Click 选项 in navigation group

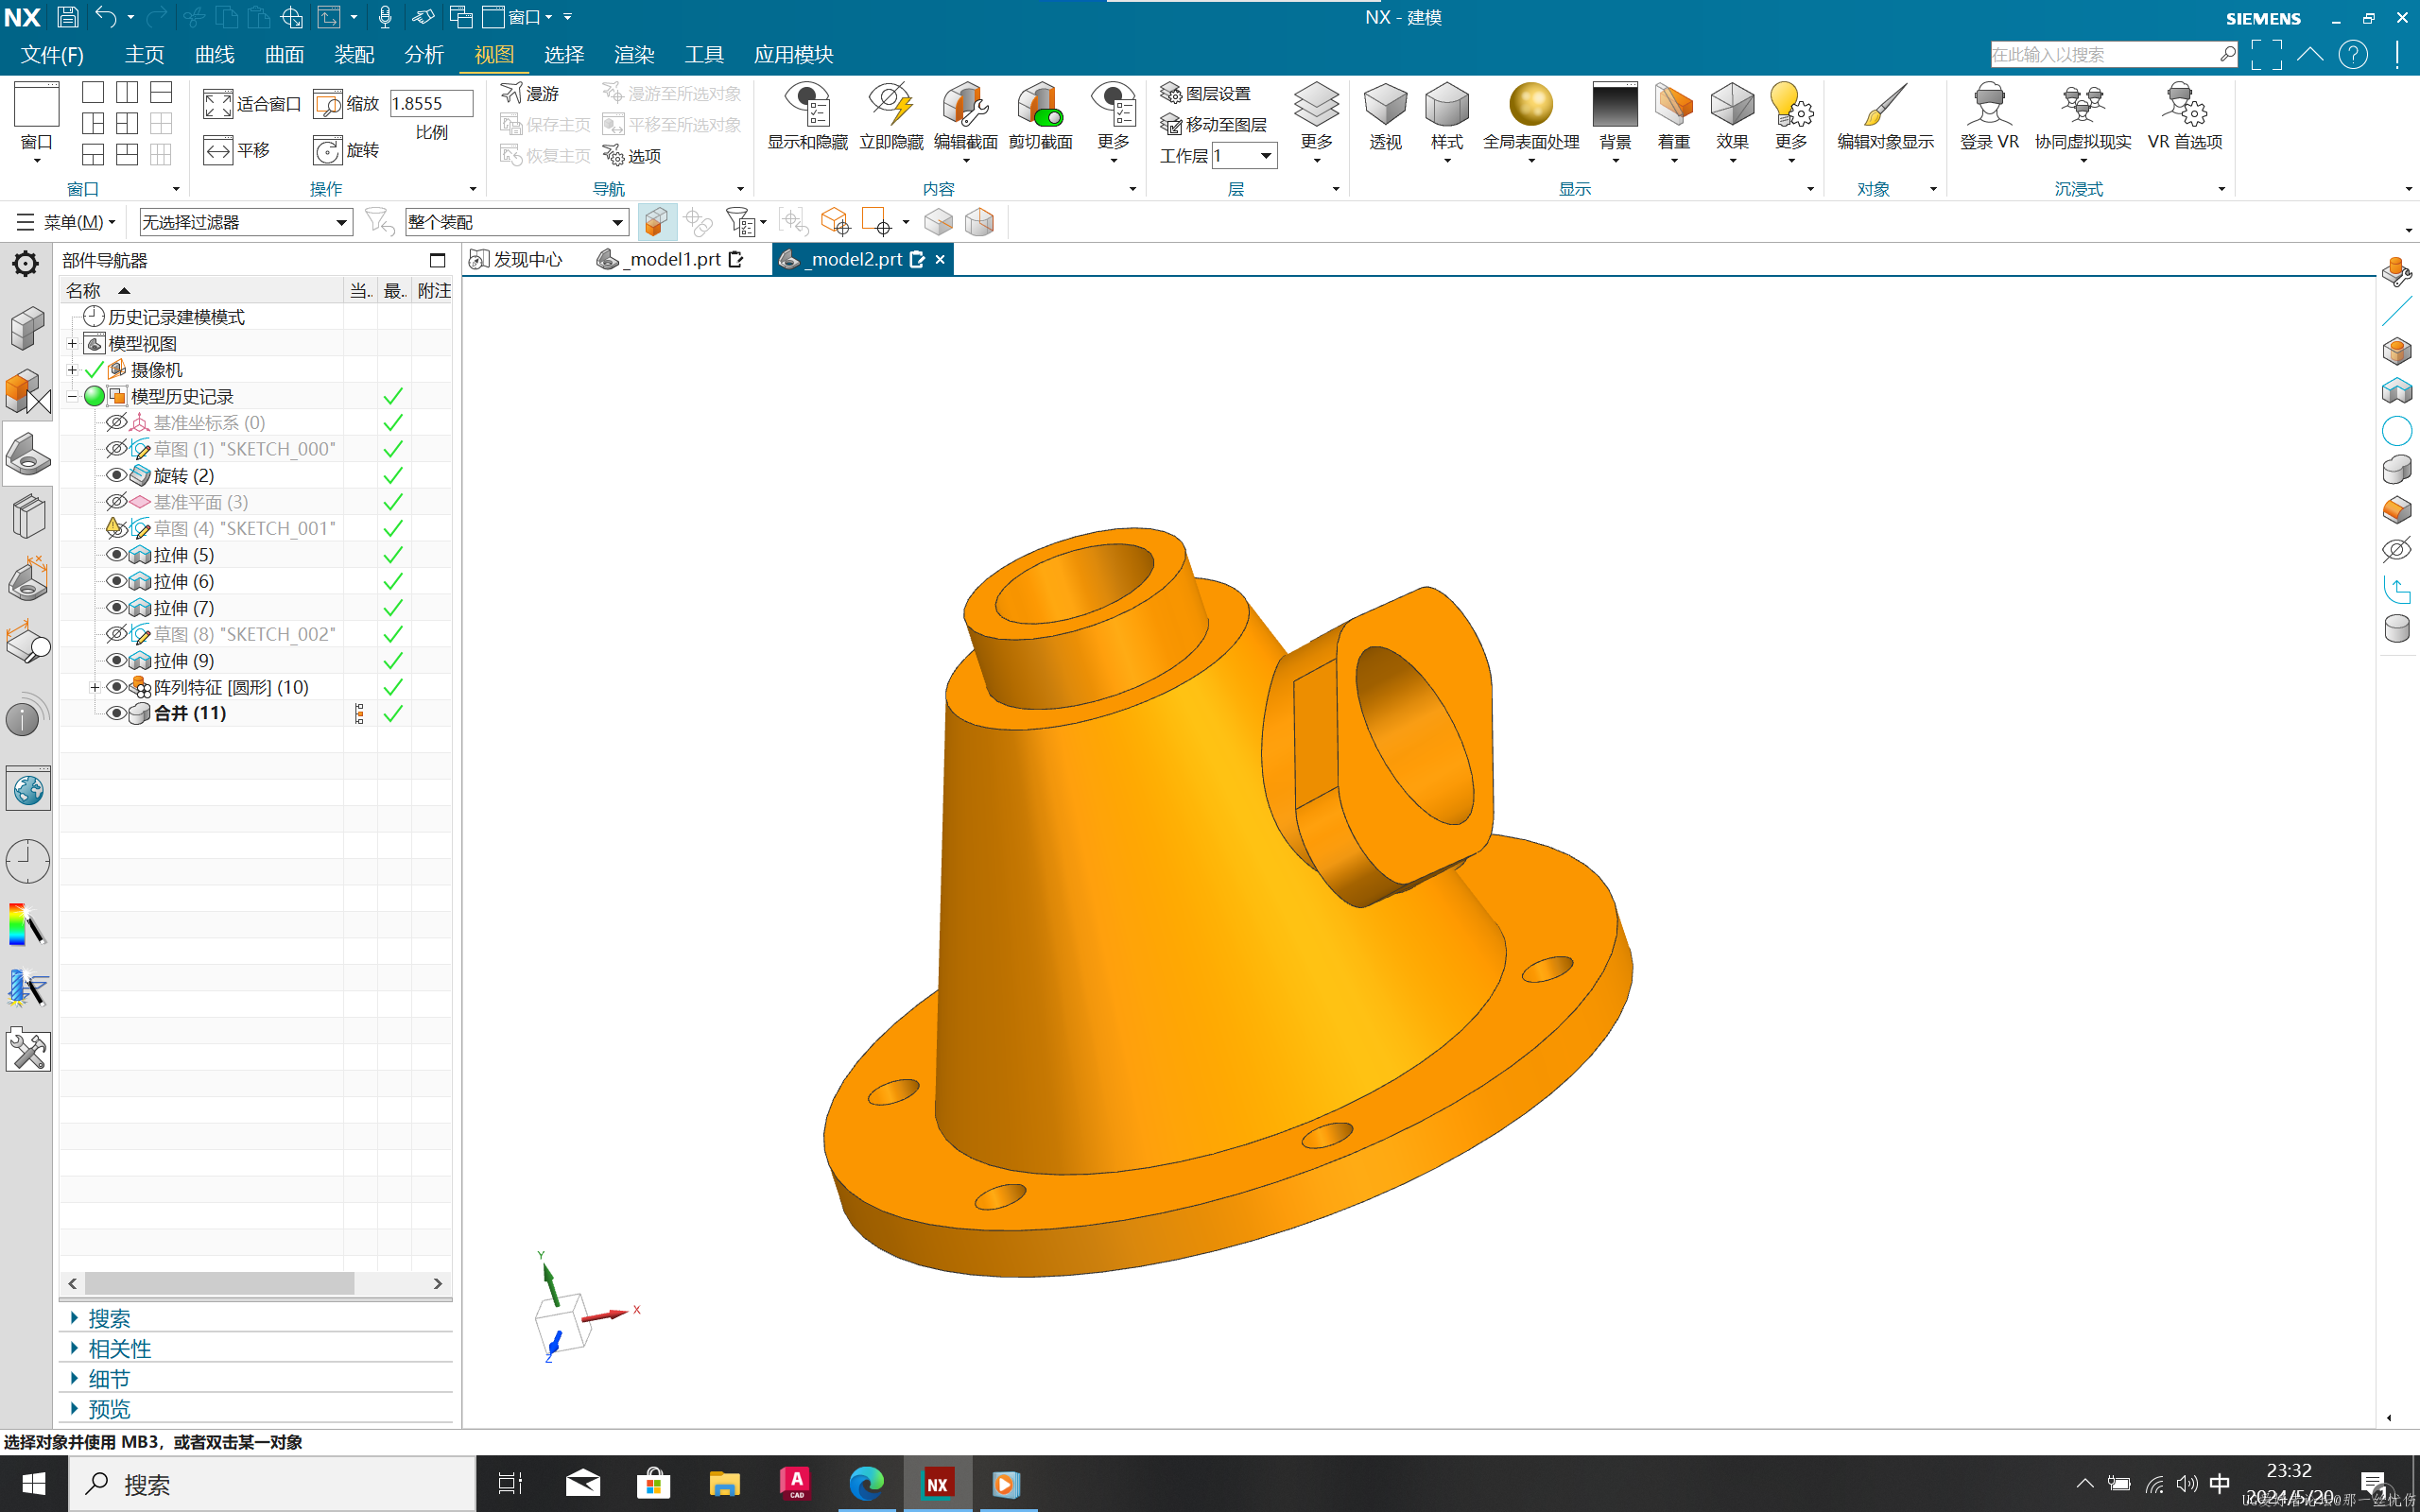point(632,155)
